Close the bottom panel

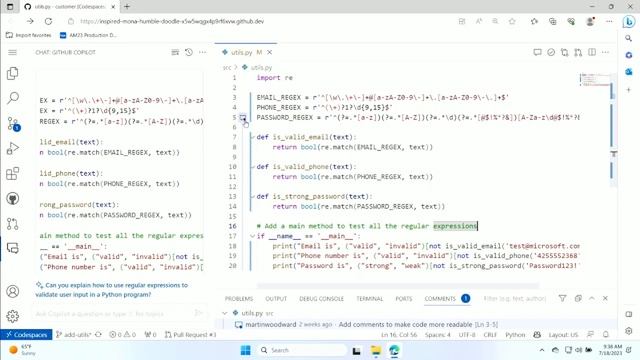(x=605, y=298)
